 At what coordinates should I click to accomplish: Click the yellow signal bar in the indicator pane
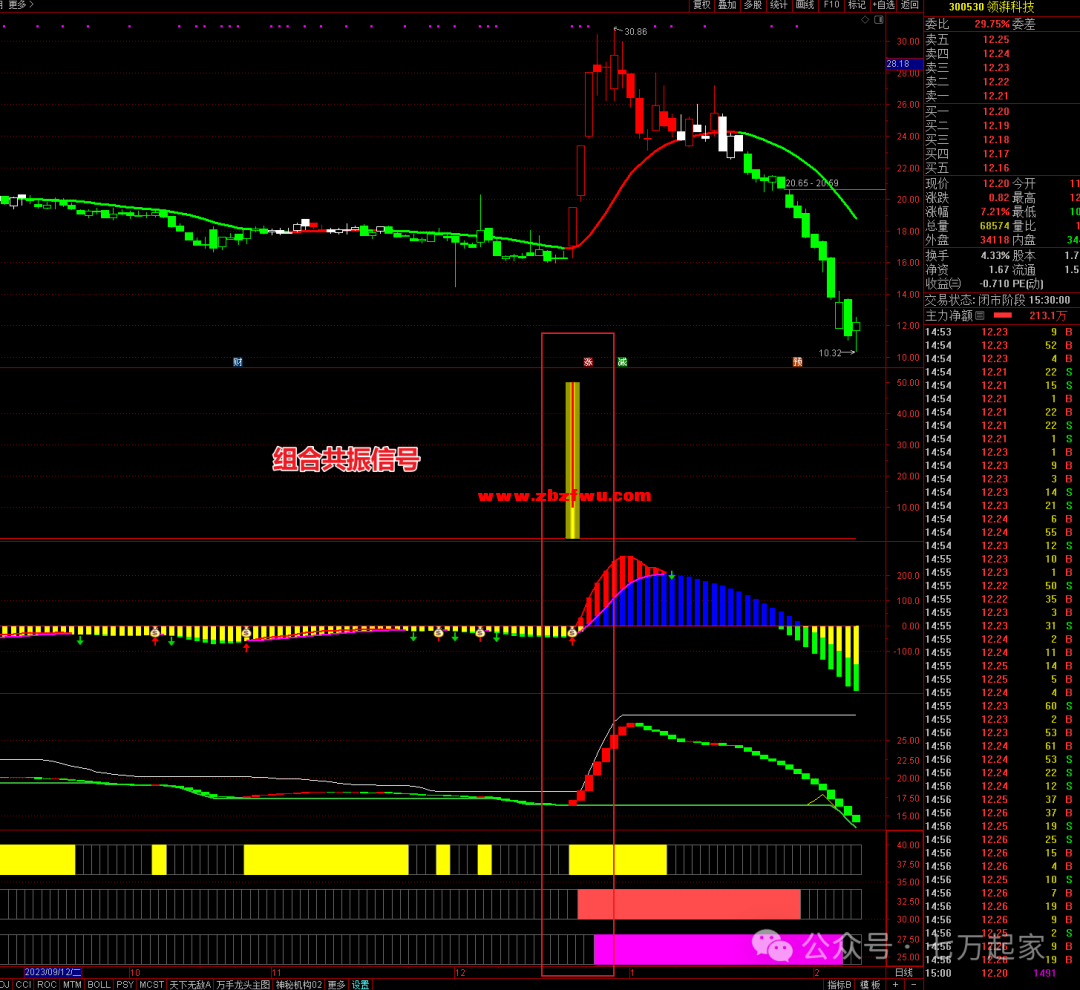click(x=572, y=460)
